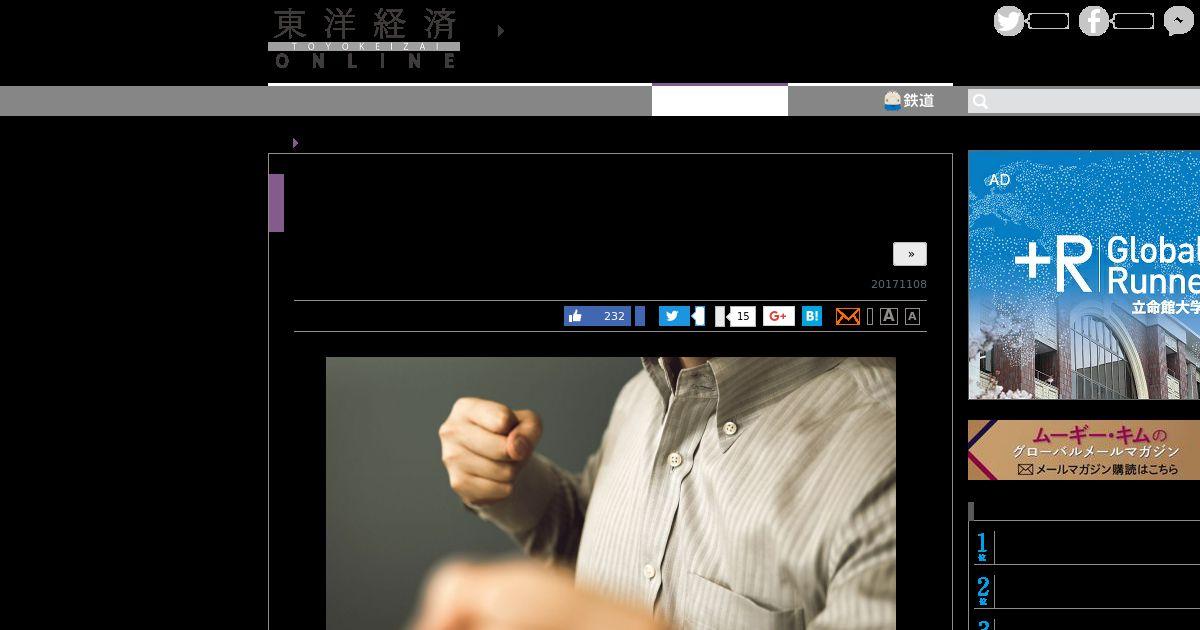
Task: Click the small arrow beside the logo
Action: pyautogui.click(x=501, y=31)
